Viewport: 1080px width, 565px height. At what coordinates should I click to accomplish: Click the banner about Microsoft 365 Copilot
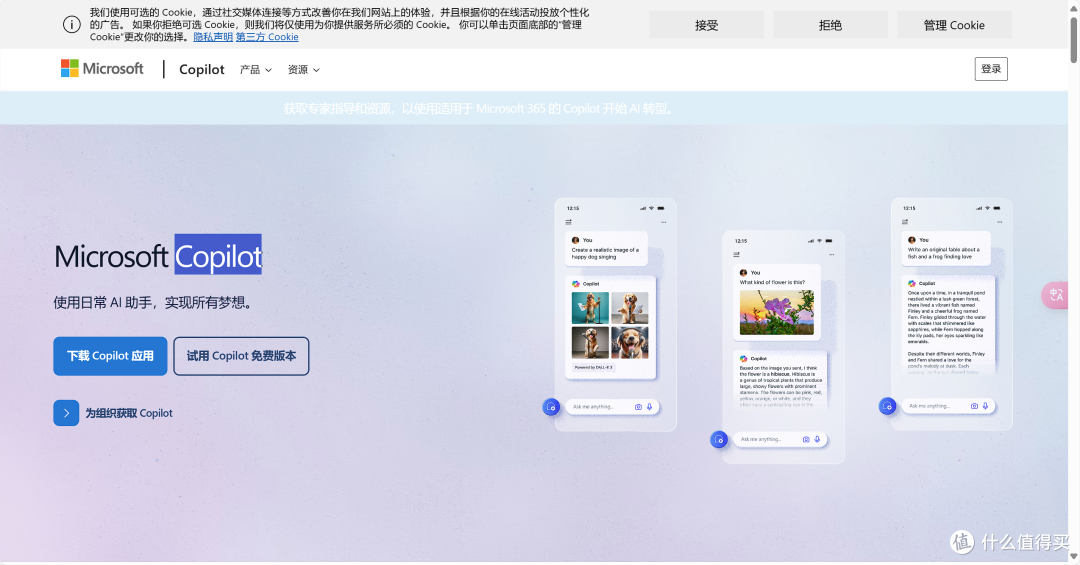pos(479,108)
